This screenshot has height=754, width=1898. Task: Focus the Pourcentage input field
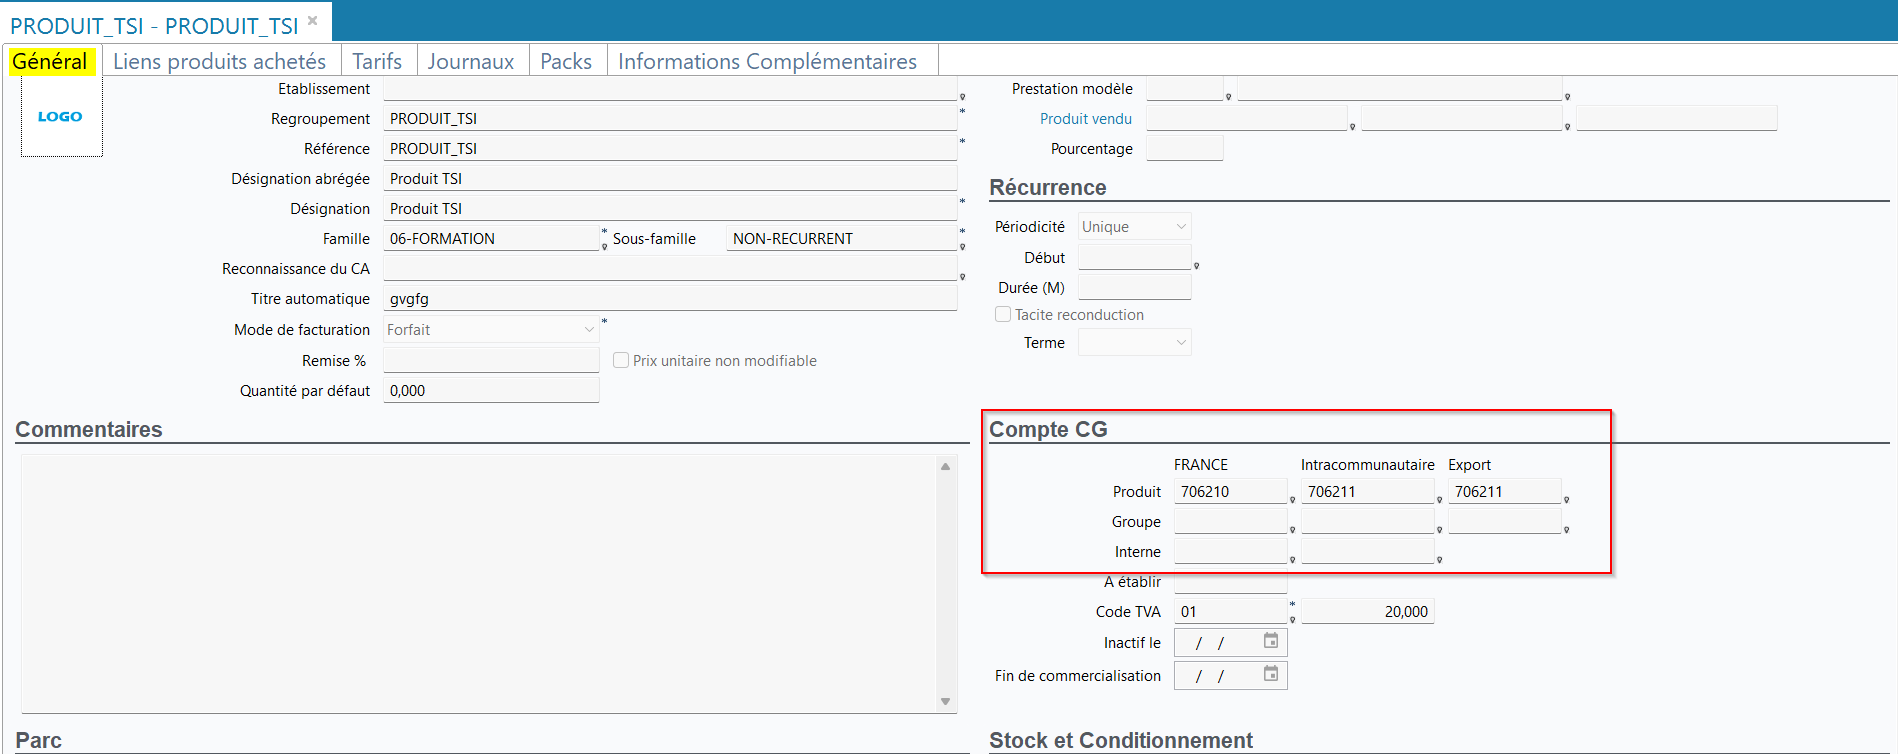[1184, 149]
